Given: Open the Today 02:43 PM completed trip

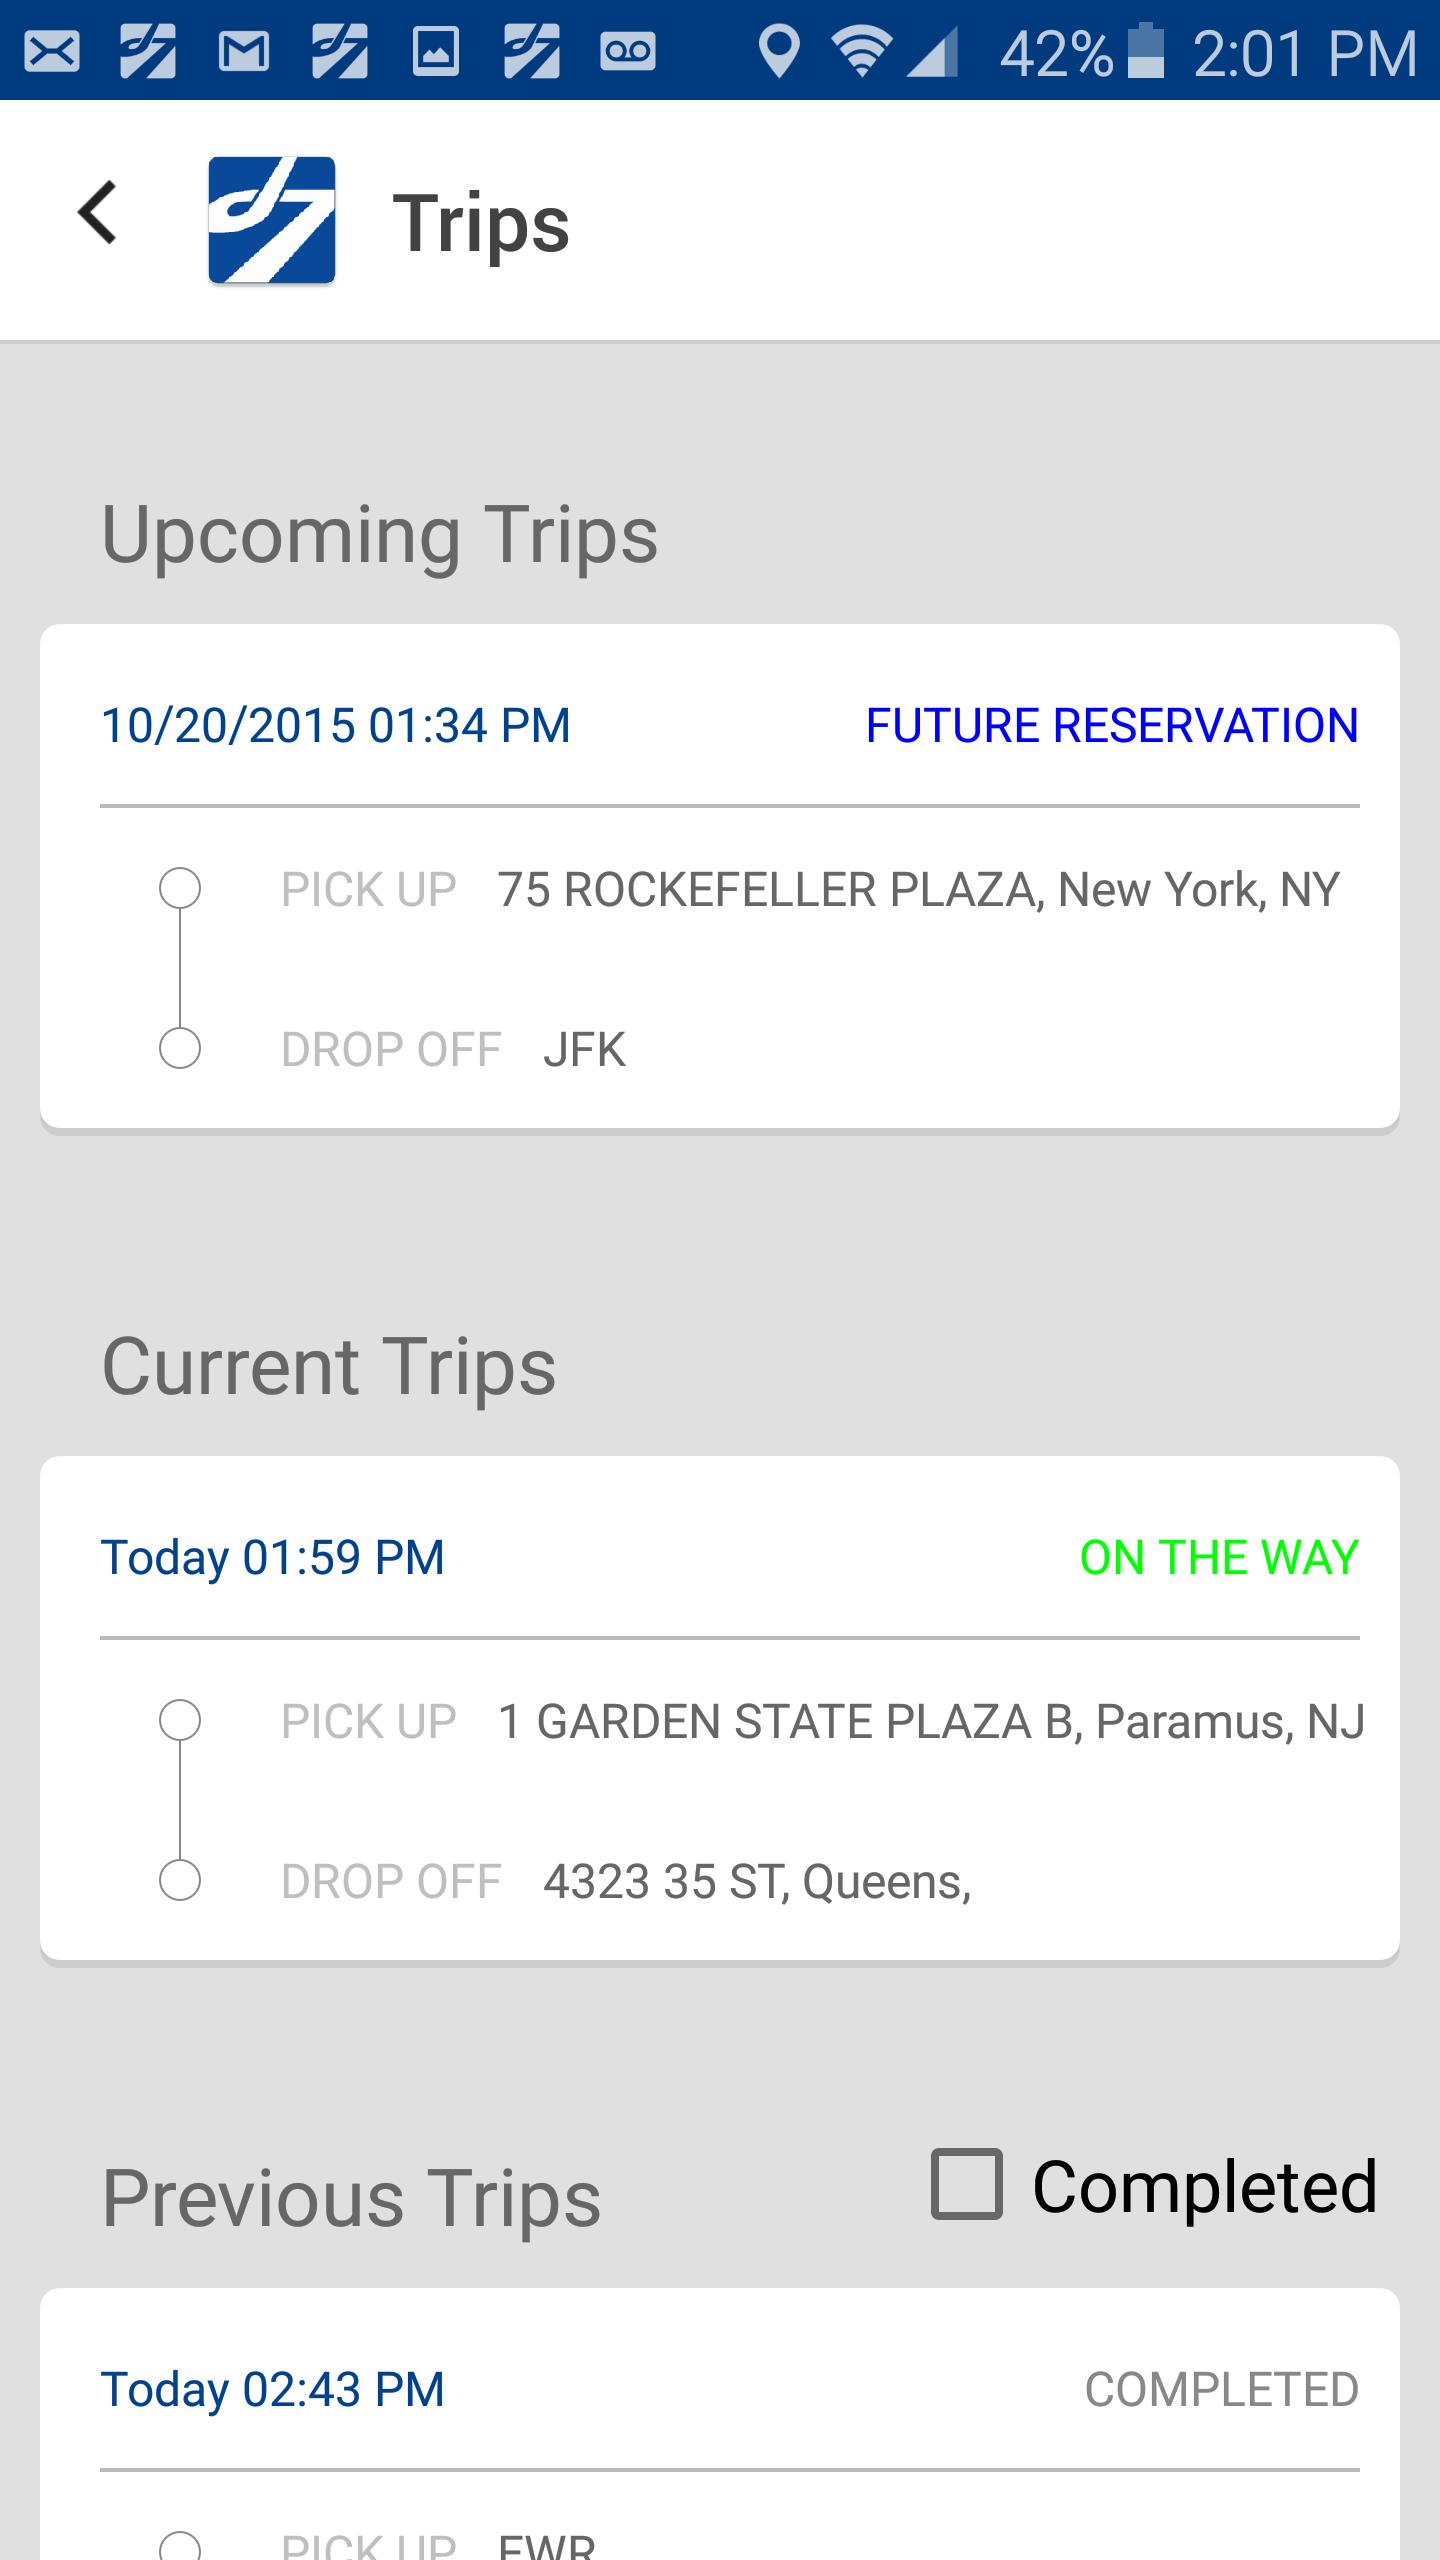Looking at the screenshot, I should pos(720,2424).
